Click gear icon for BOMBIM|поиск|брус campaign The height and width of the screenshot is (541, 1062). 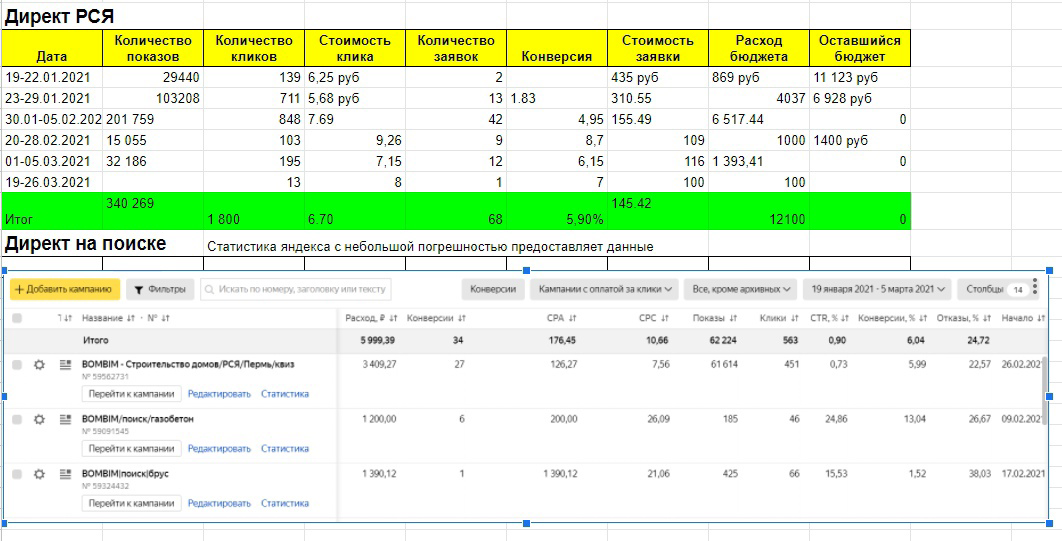tap(39, 475)
